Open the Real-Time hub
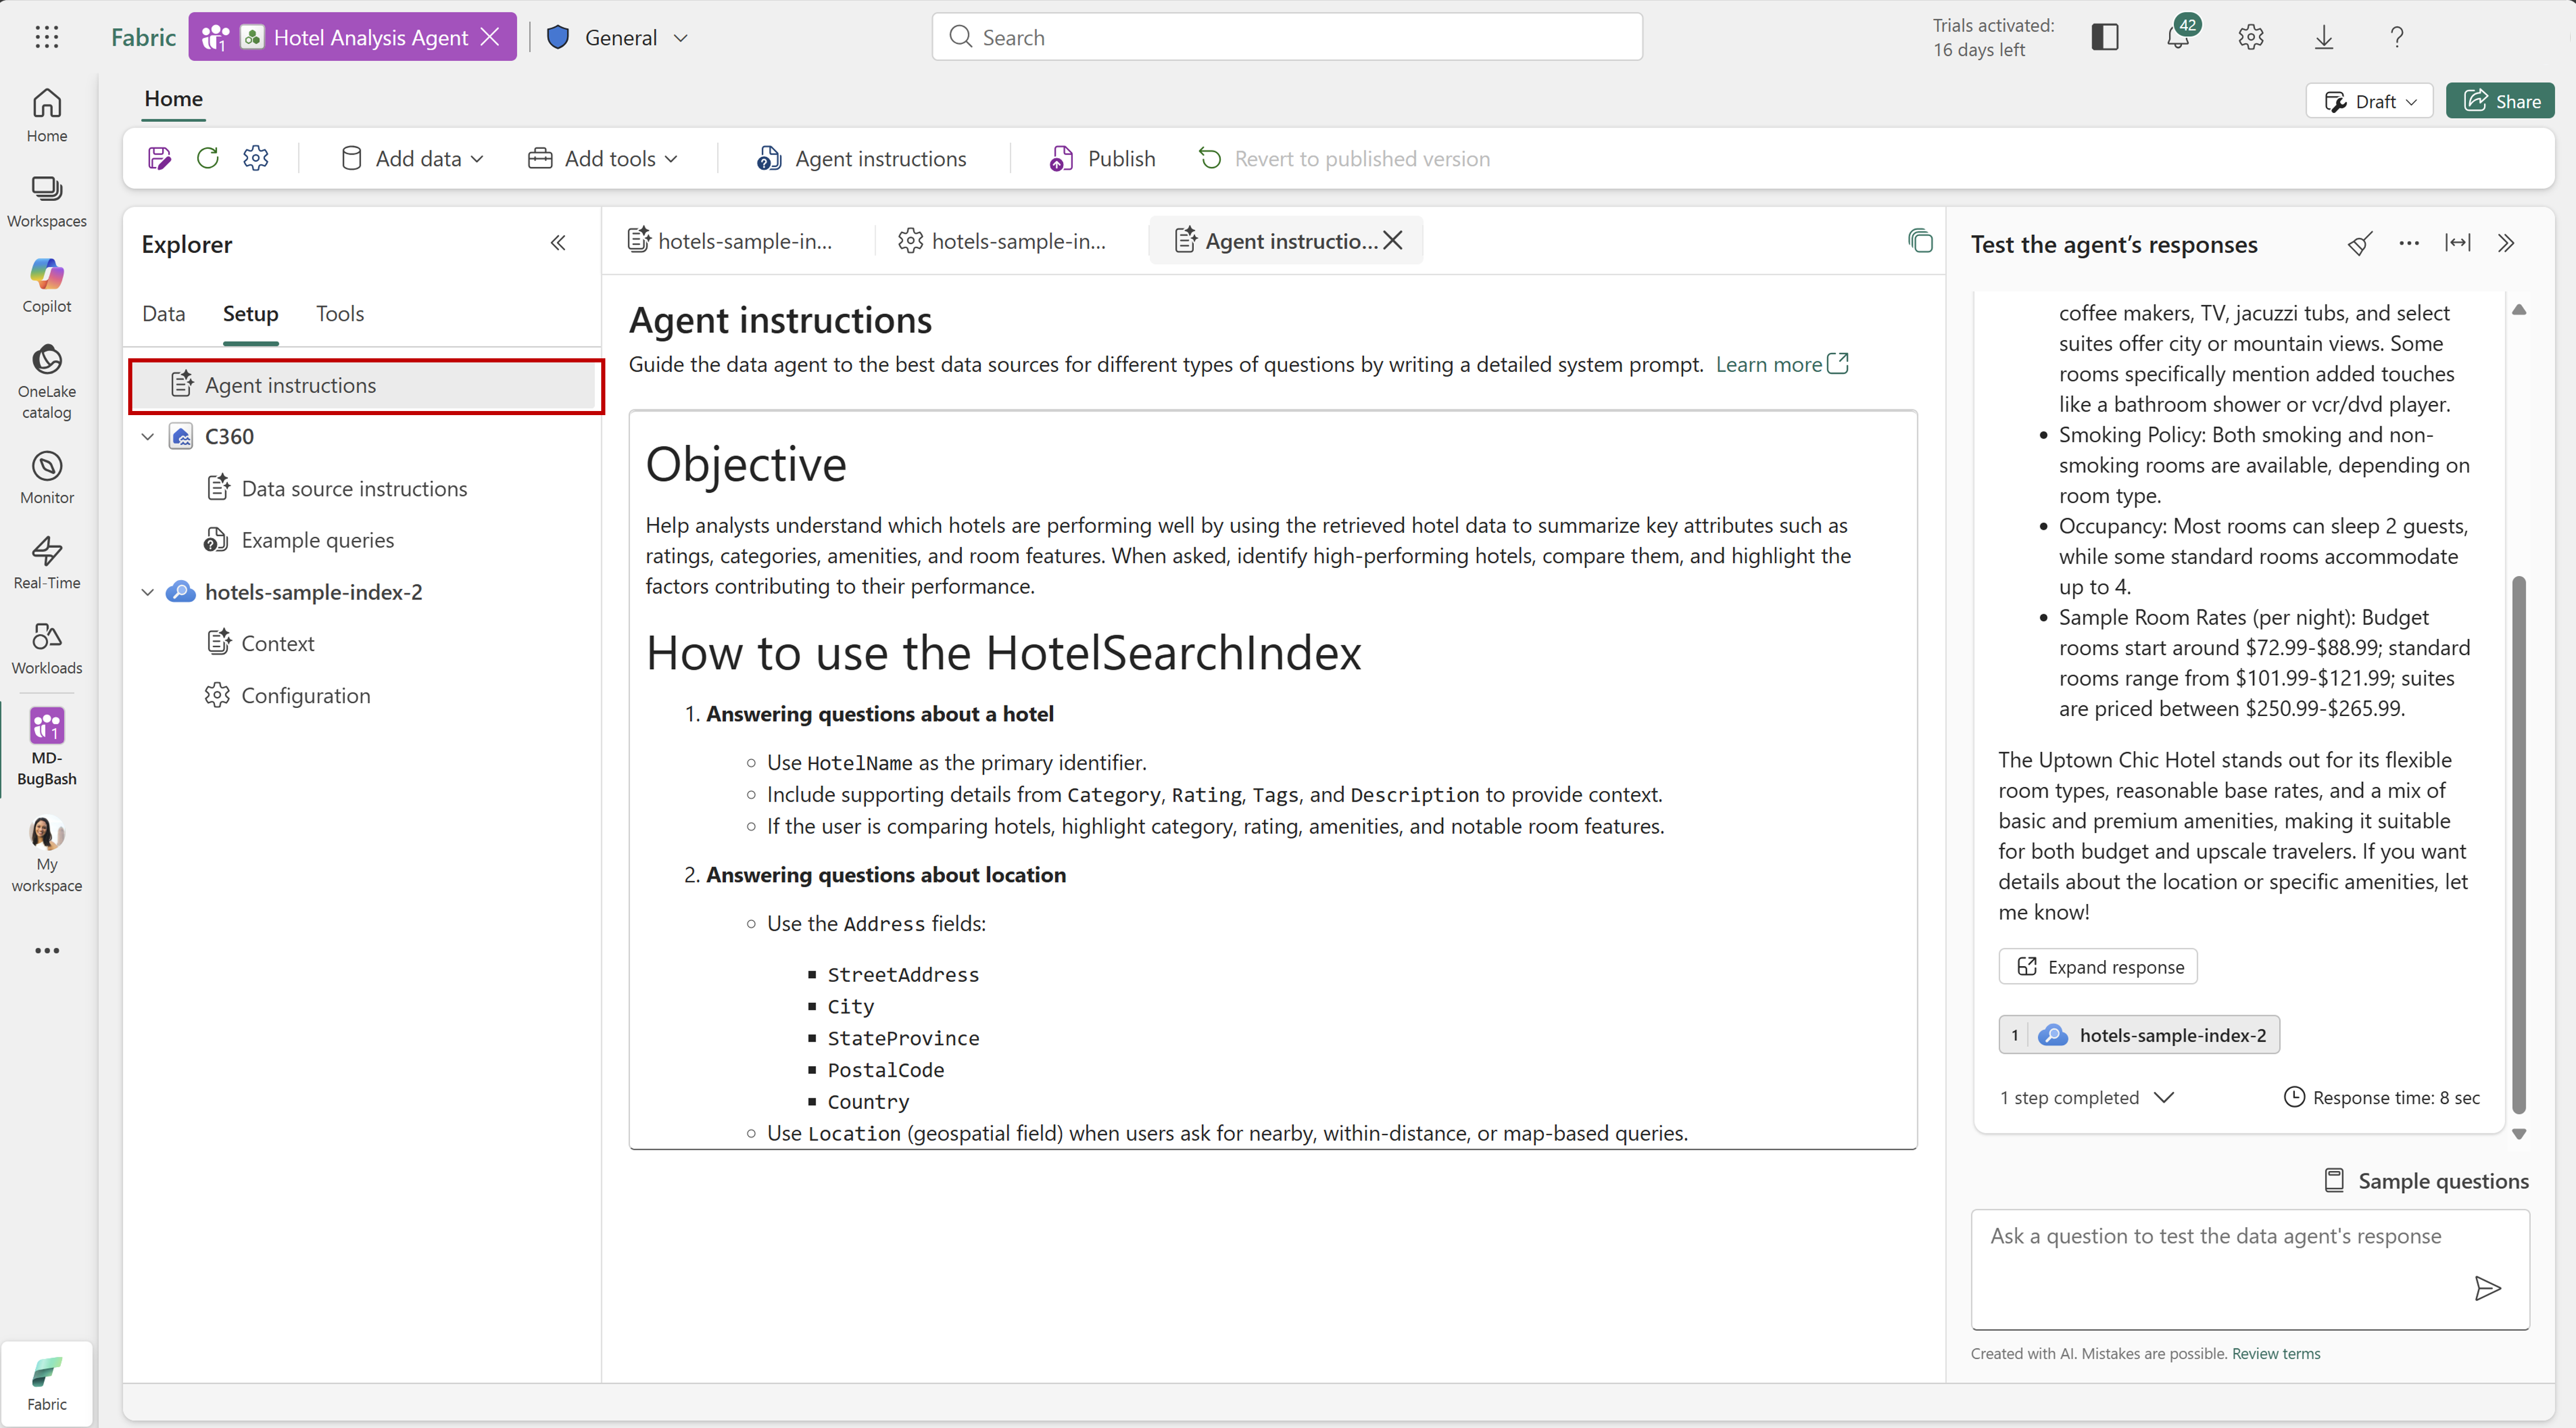 pyautogui.click(x=47, y=562)
